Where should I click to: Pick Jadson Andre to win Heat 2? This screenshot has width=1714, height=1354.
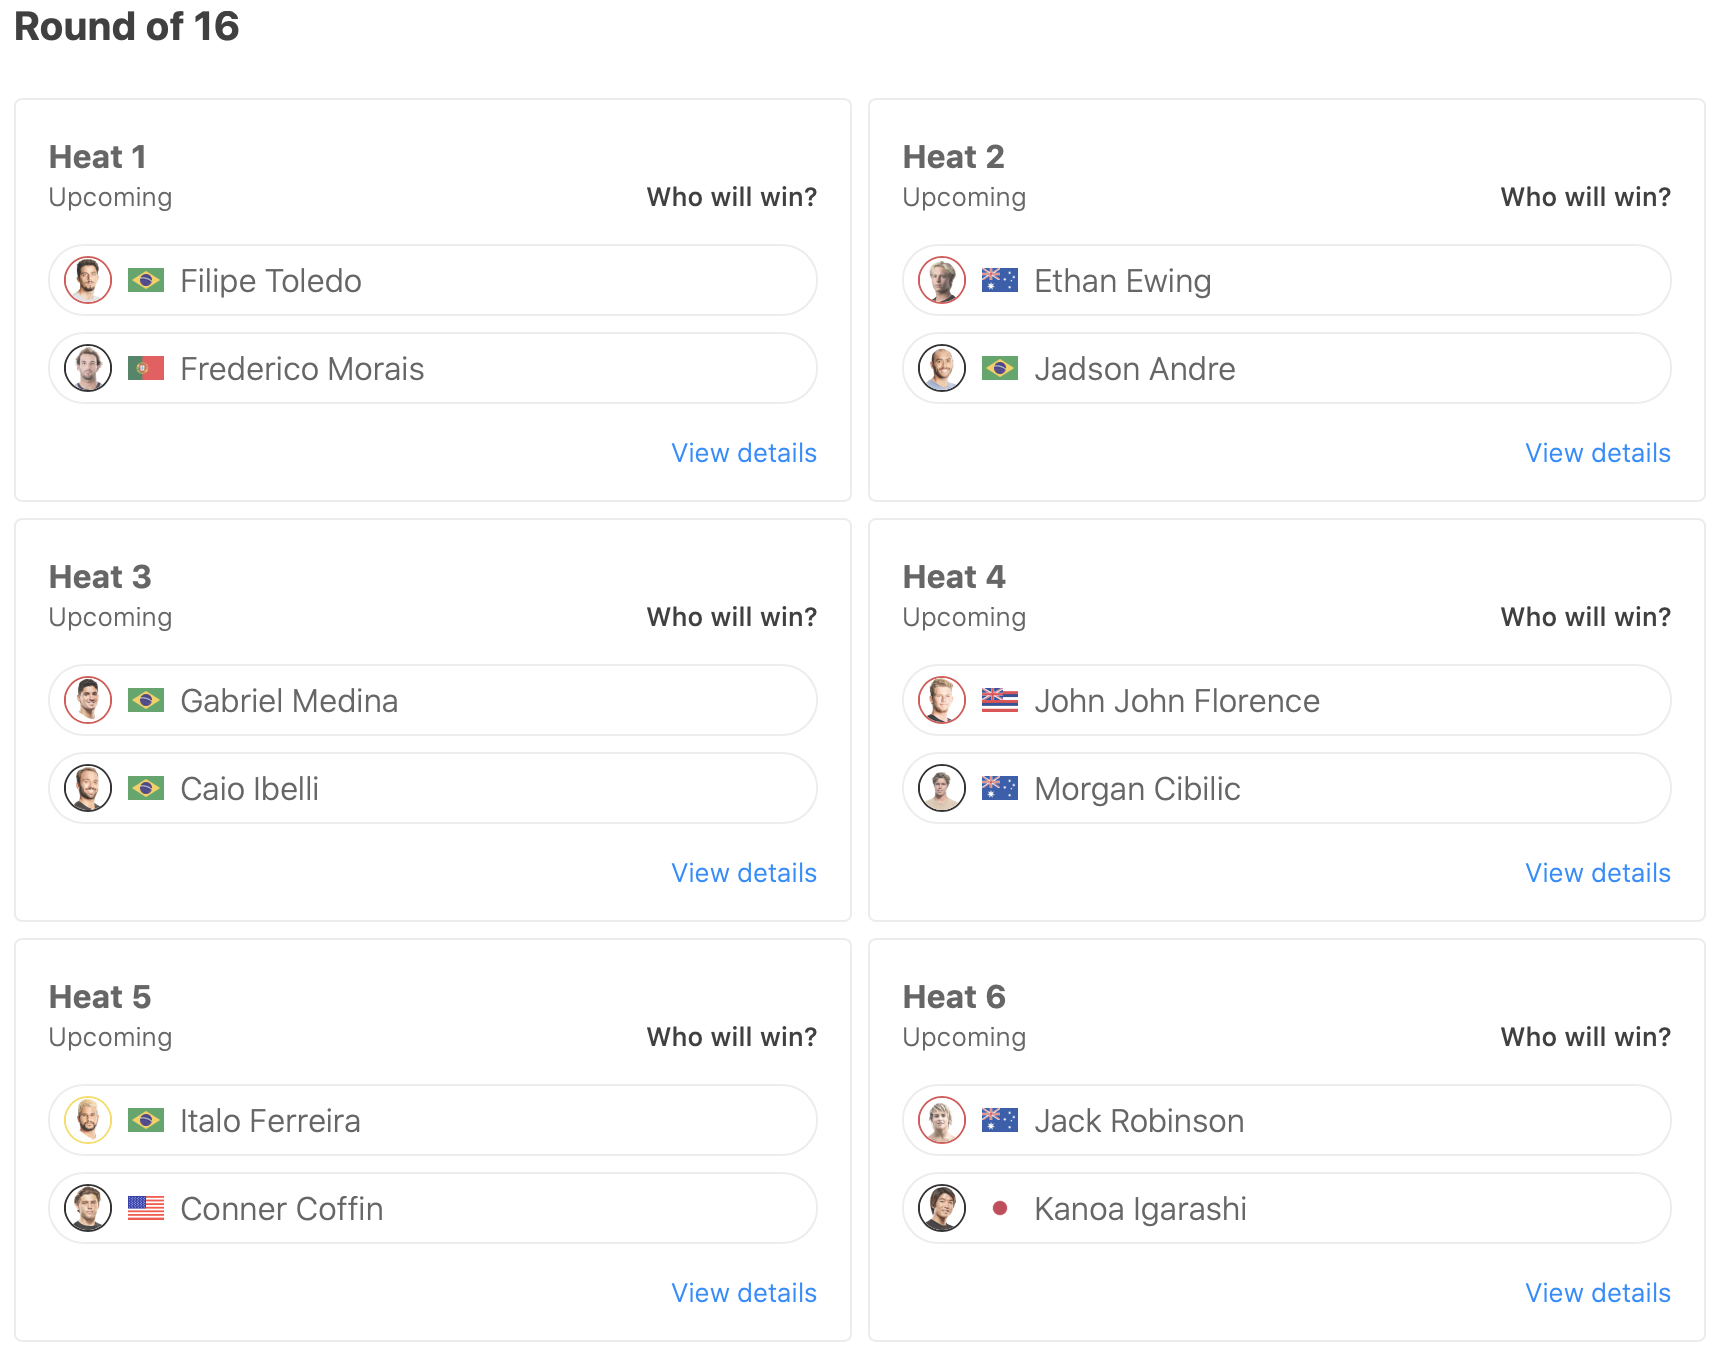[1286, 368]
